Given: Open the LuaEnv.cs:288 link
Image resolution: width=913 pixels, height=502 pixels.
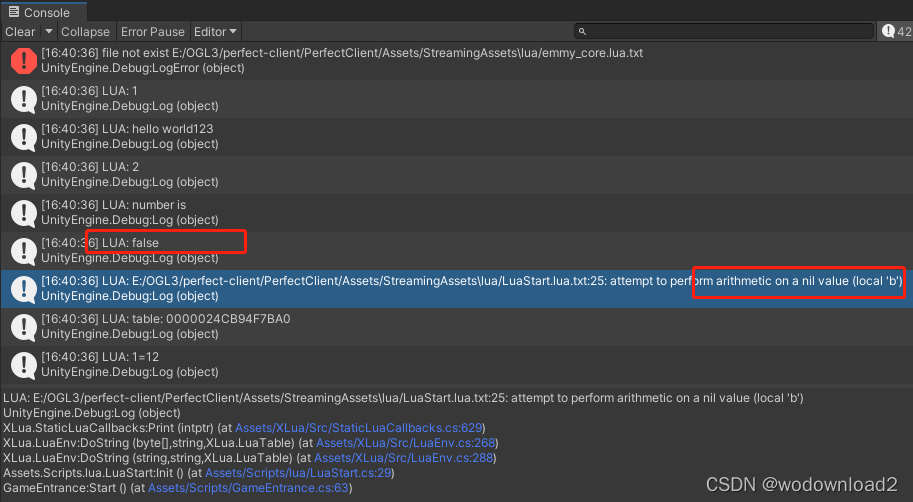Looking at the screenshot, I should pos(404,458).
